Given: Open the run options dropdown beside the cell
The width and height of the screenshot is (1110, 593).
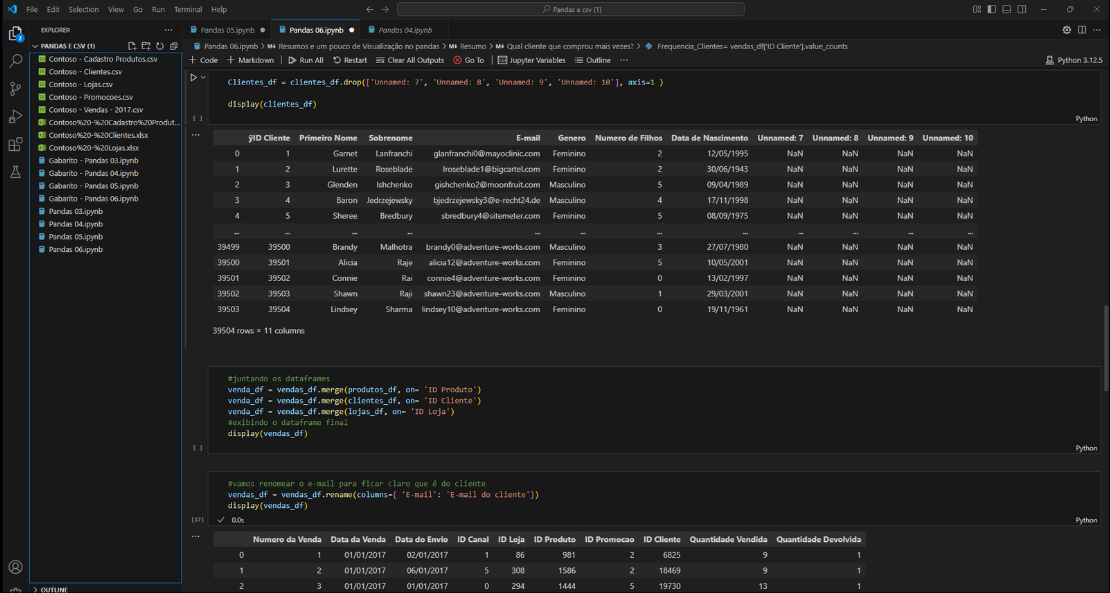Looking at the screenshot, I should coord(203,78).
